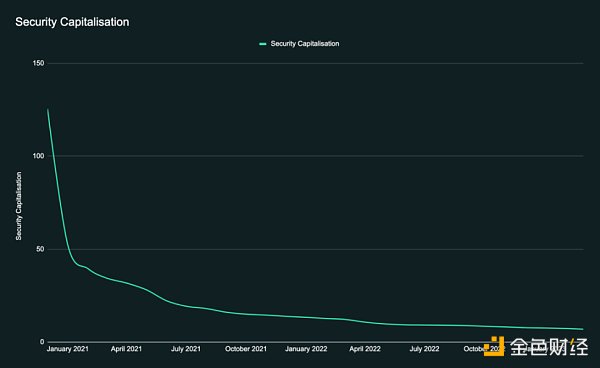The image size is (600, 368).
Task: Click the 100 y-axis label
Action: click(38, 156)
